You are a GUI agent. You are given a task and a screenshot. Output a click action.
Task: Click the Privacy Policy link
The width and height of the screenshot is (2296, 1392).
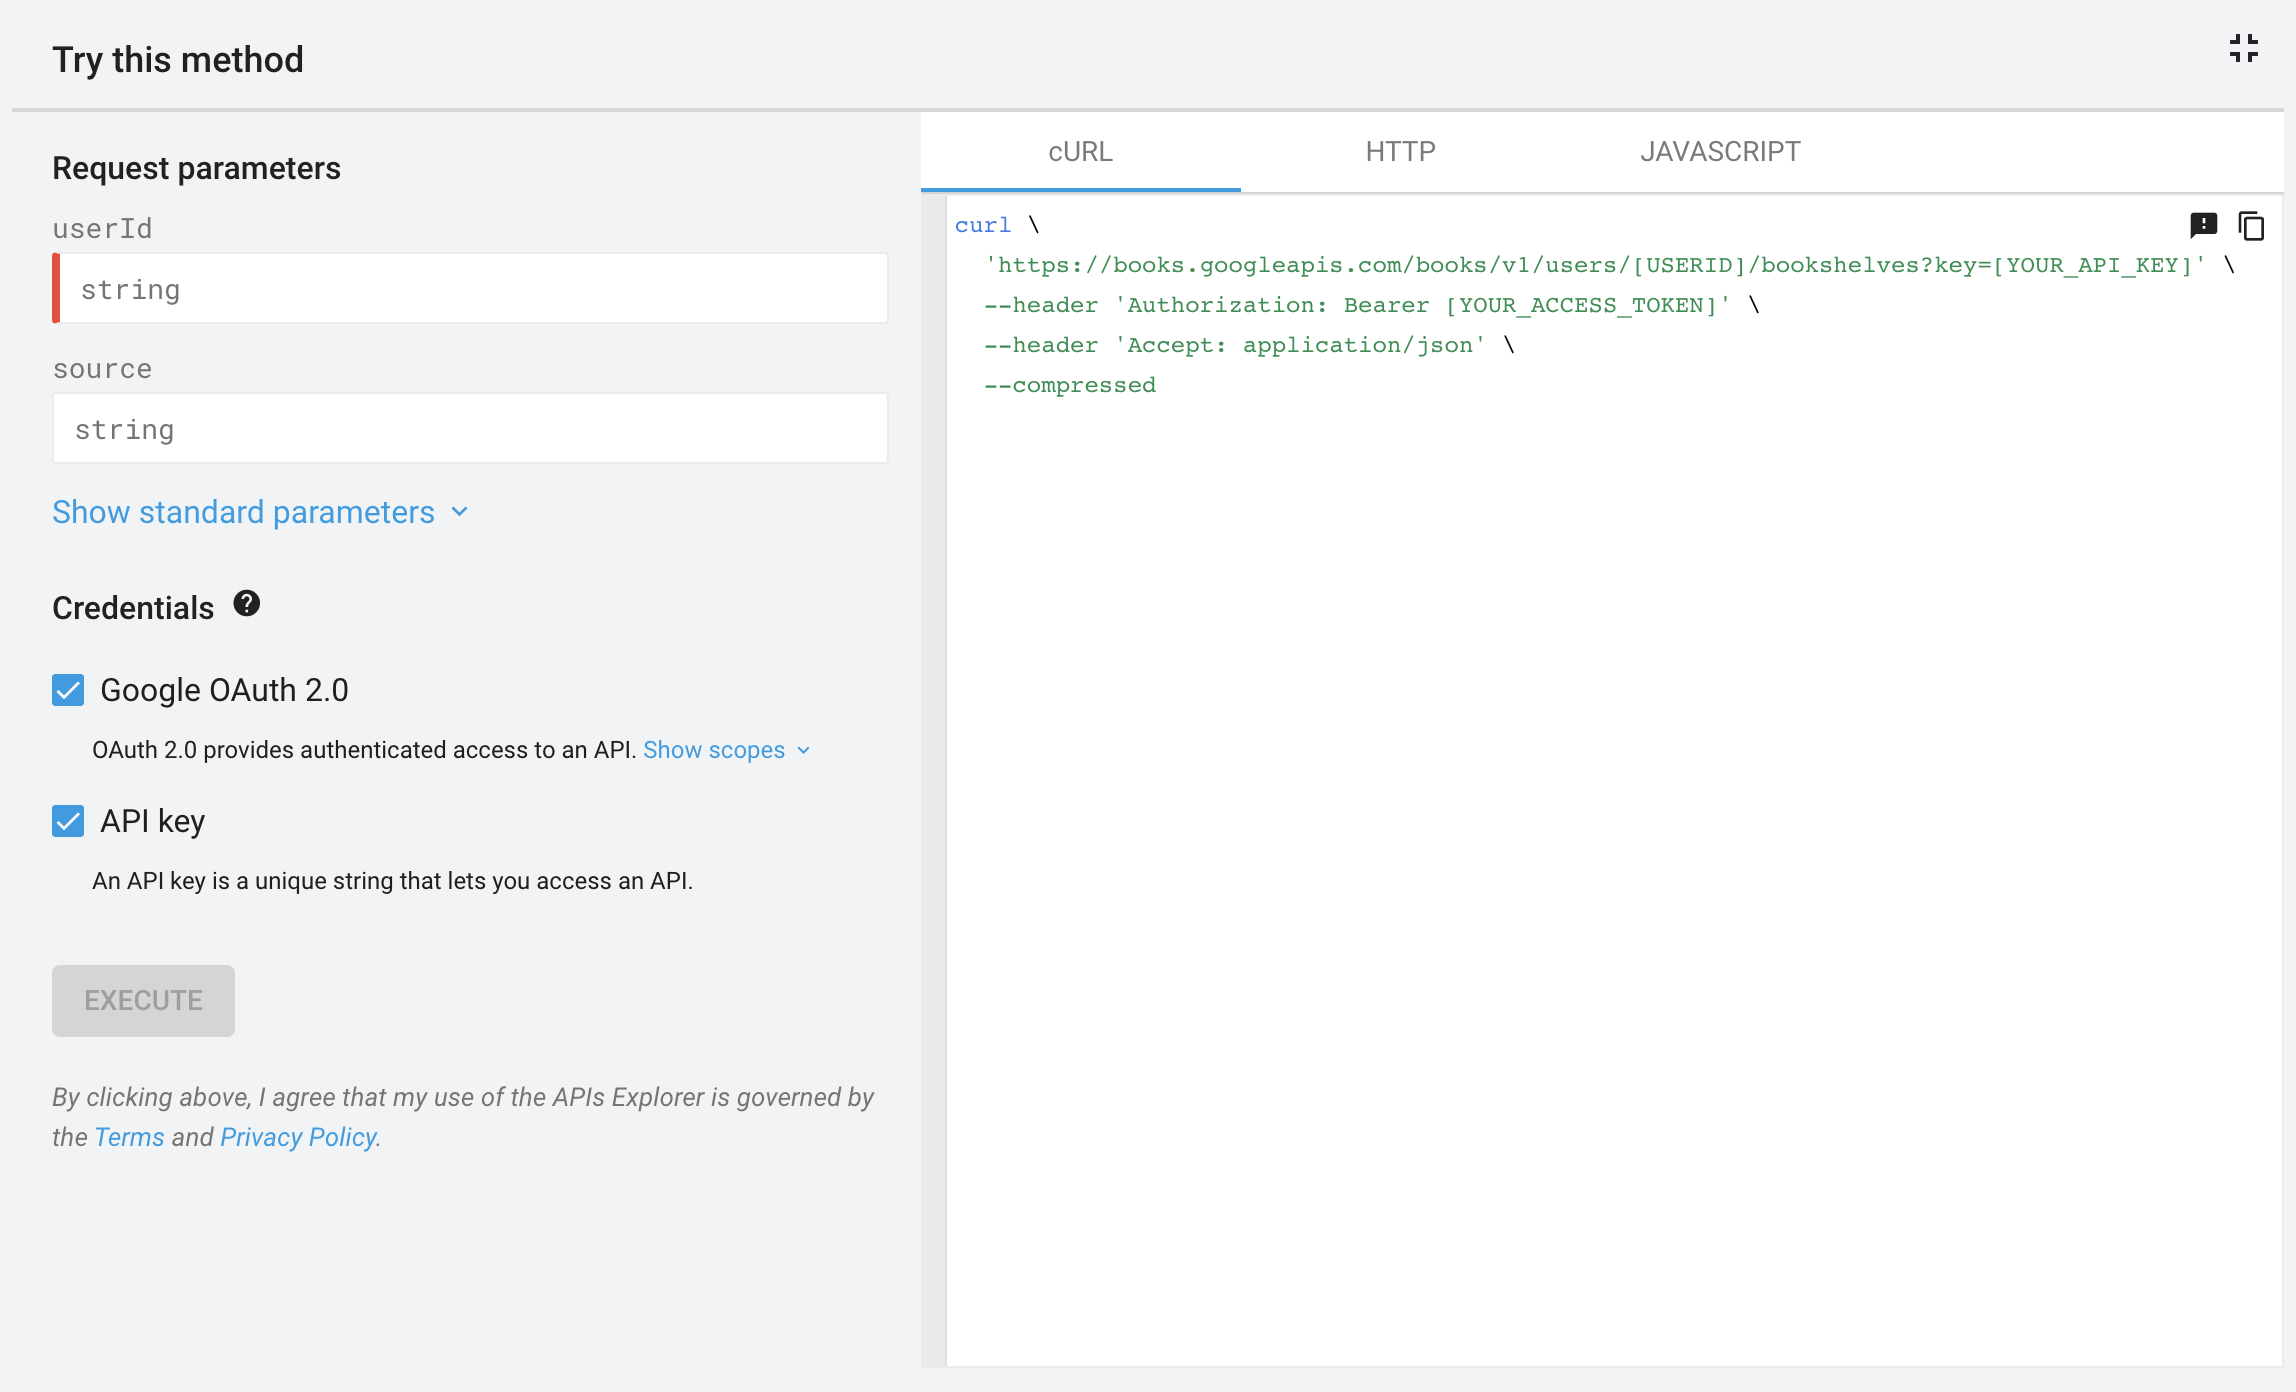coord(298,1136)
